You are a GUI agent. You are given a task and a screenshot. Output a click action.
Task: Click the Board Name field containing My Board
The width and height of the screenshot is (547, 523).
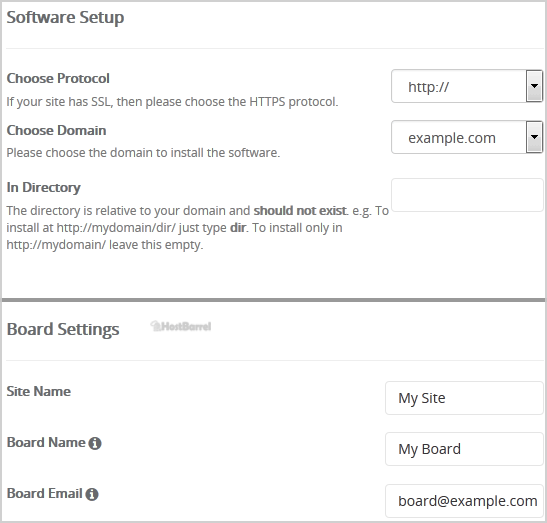(x=464, y=449)
